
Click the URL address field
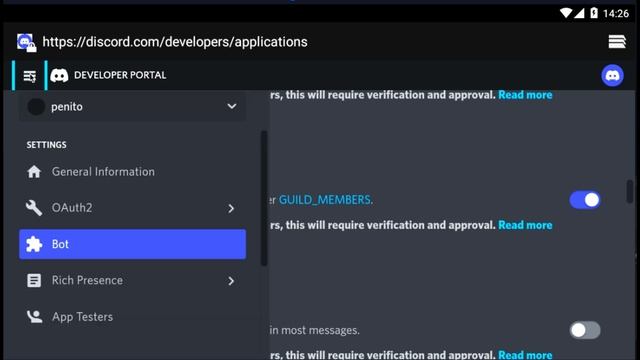point(175,42)
